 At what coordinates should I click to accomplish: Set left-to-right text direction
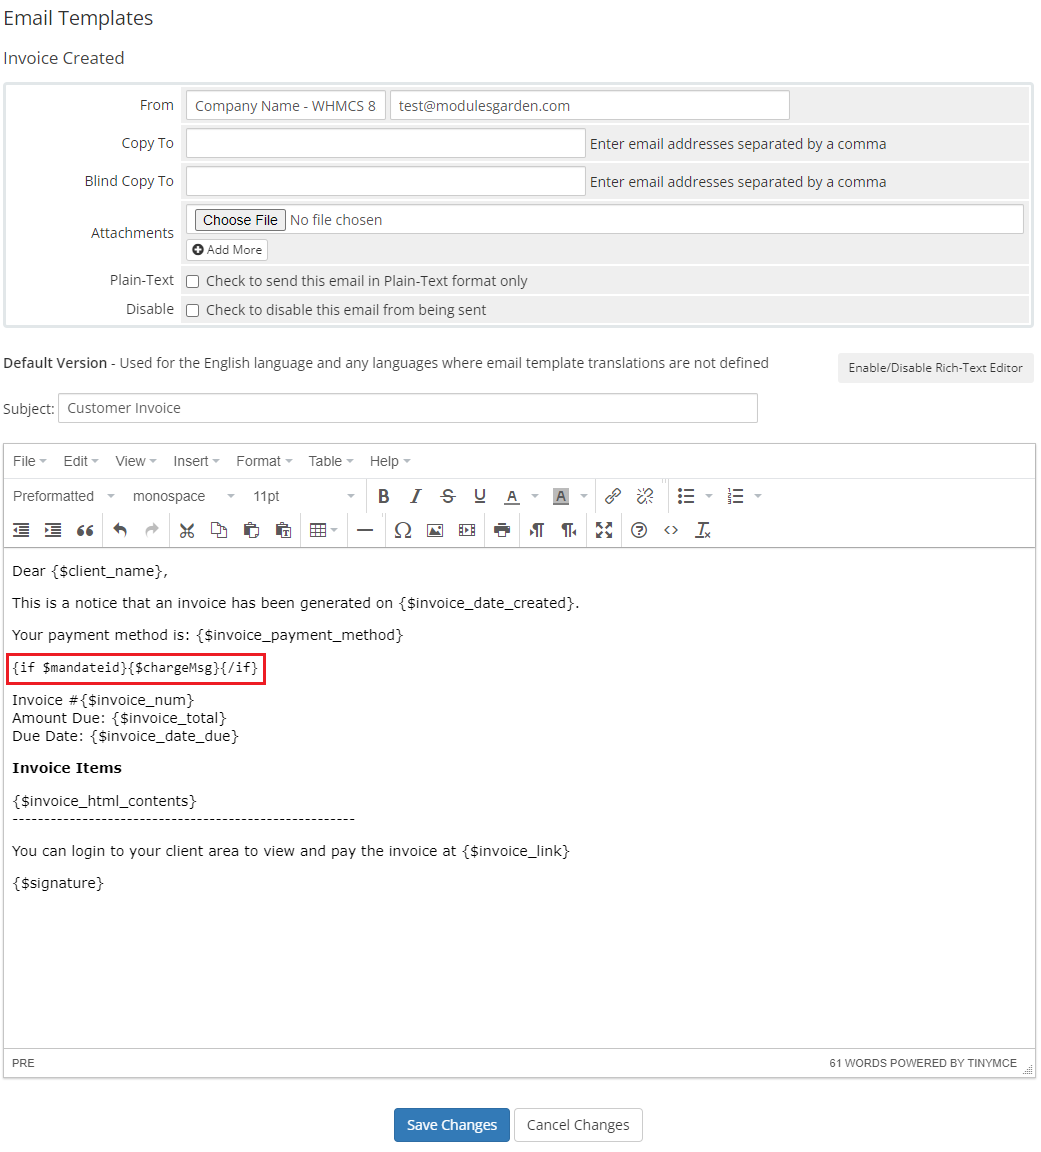coord(537,530)
